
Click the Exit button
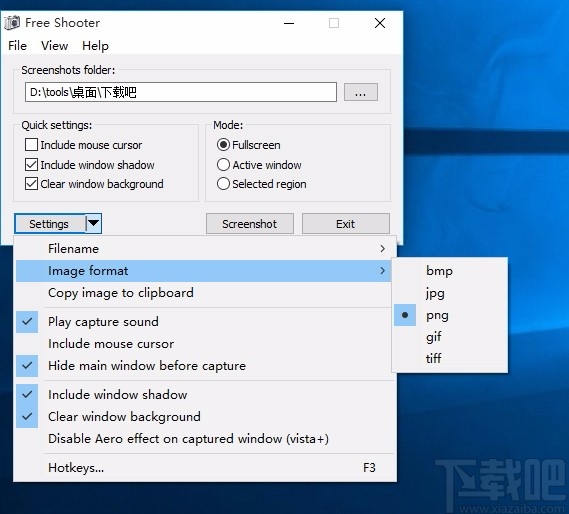[x=345, y=224]
